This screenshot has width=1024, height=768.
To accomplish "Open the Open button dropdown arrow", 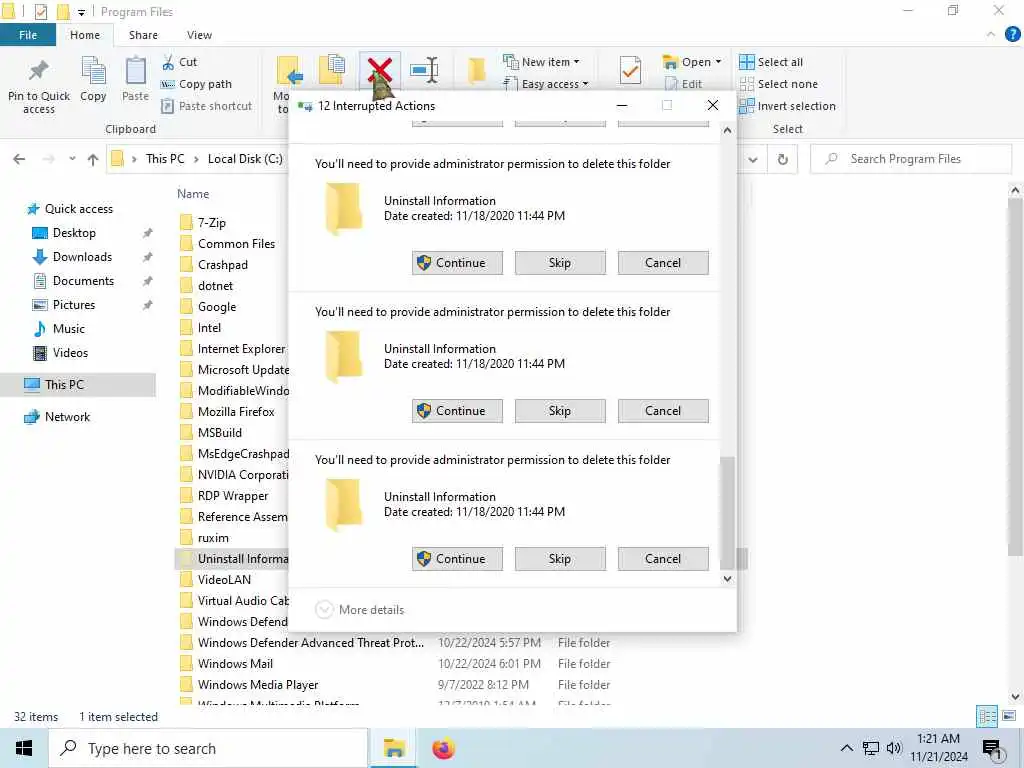I will click(718, 62).
